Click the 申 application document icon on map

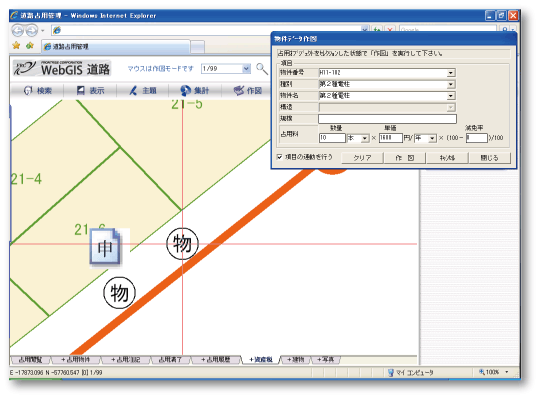(x=105, y=248)
